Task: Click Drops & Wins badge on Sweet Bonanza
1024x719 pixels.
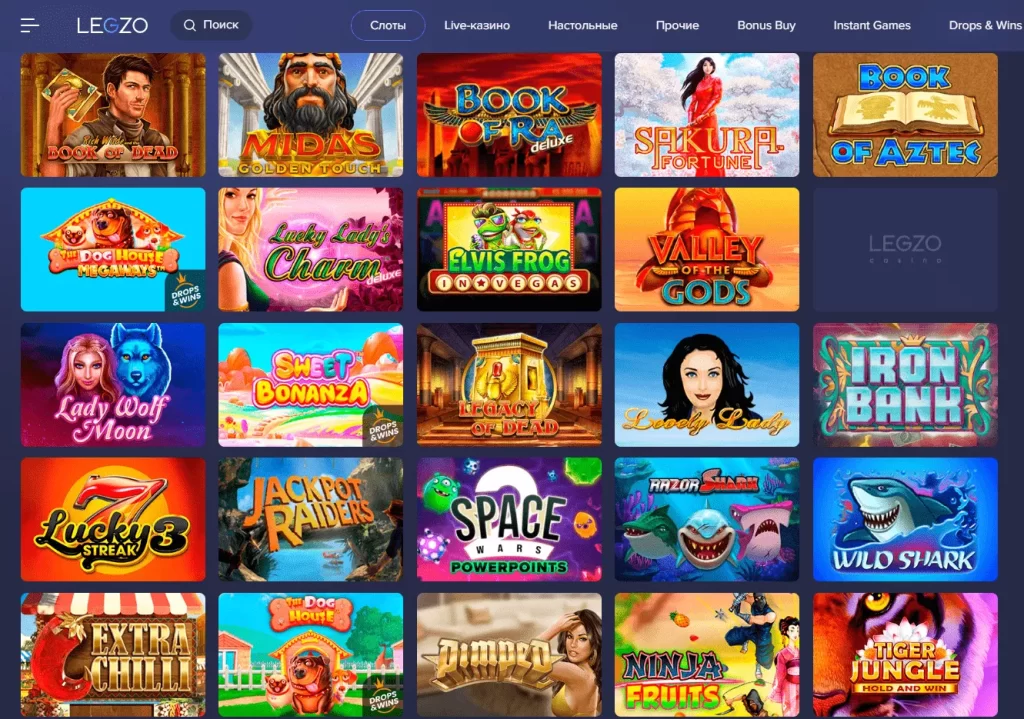Action: point(385,430)
